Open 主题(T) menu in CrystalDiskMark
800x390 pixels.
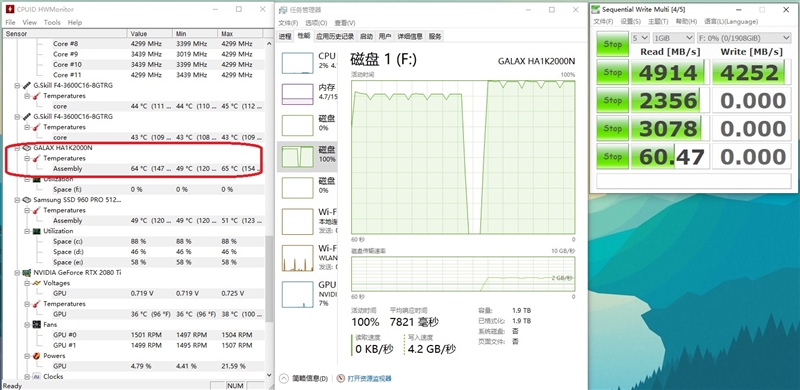pyautogui.click(x=658, y=21)
